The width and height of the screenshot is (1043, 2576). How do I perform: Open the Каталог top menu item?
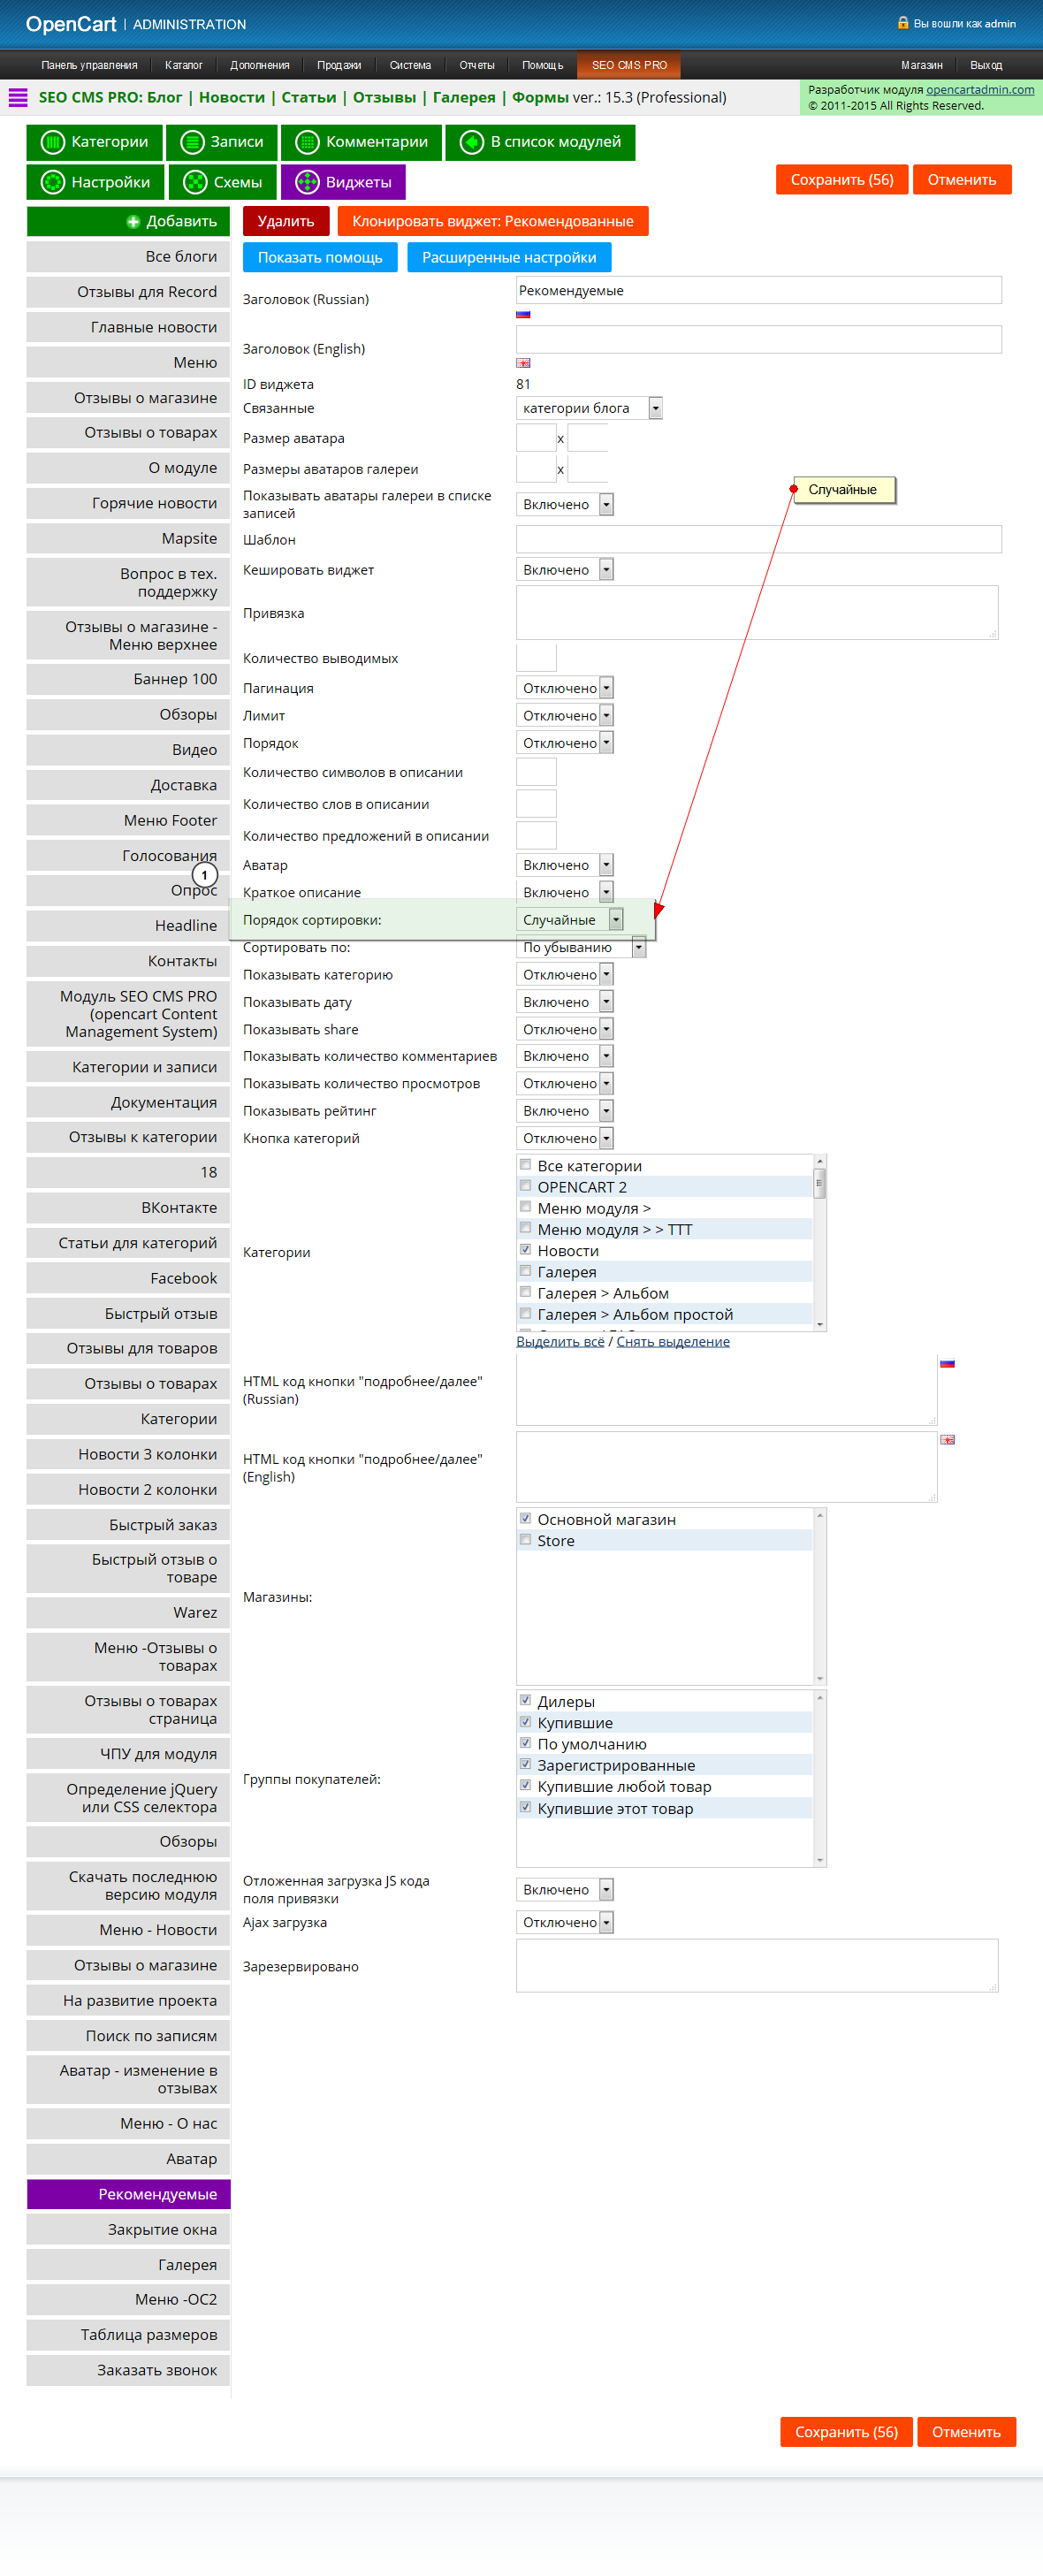[x=183, y=65]
